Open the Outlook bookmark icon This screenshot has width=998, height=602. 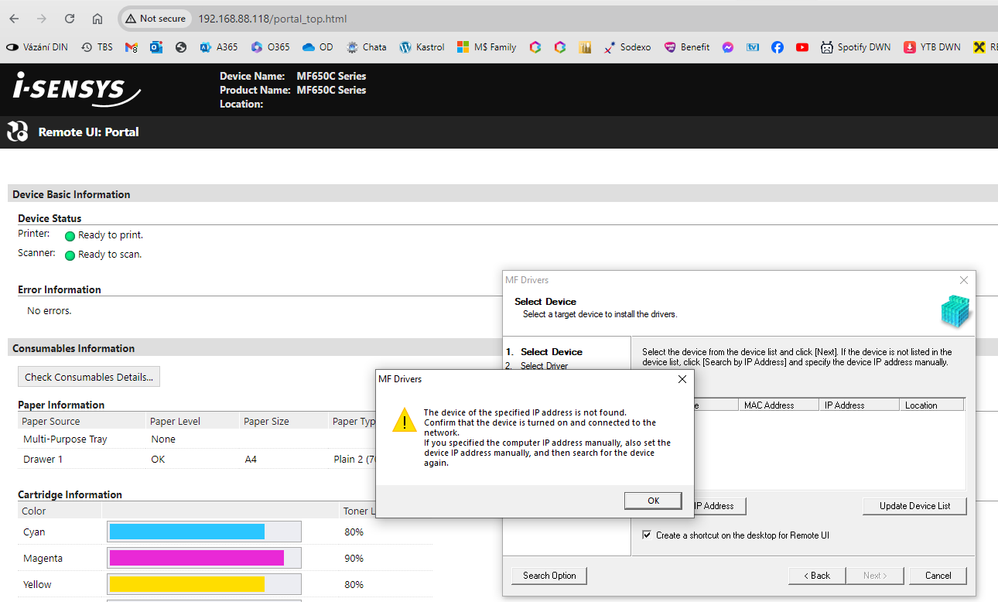(x=156, y=47)
